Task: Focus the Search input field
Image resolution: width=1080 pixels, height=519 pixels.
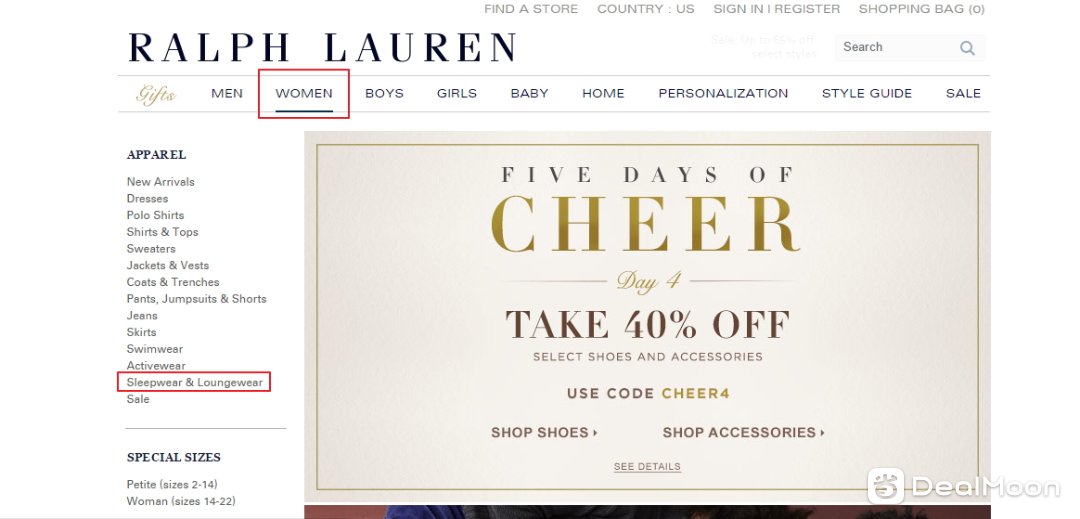Action: 895,47
